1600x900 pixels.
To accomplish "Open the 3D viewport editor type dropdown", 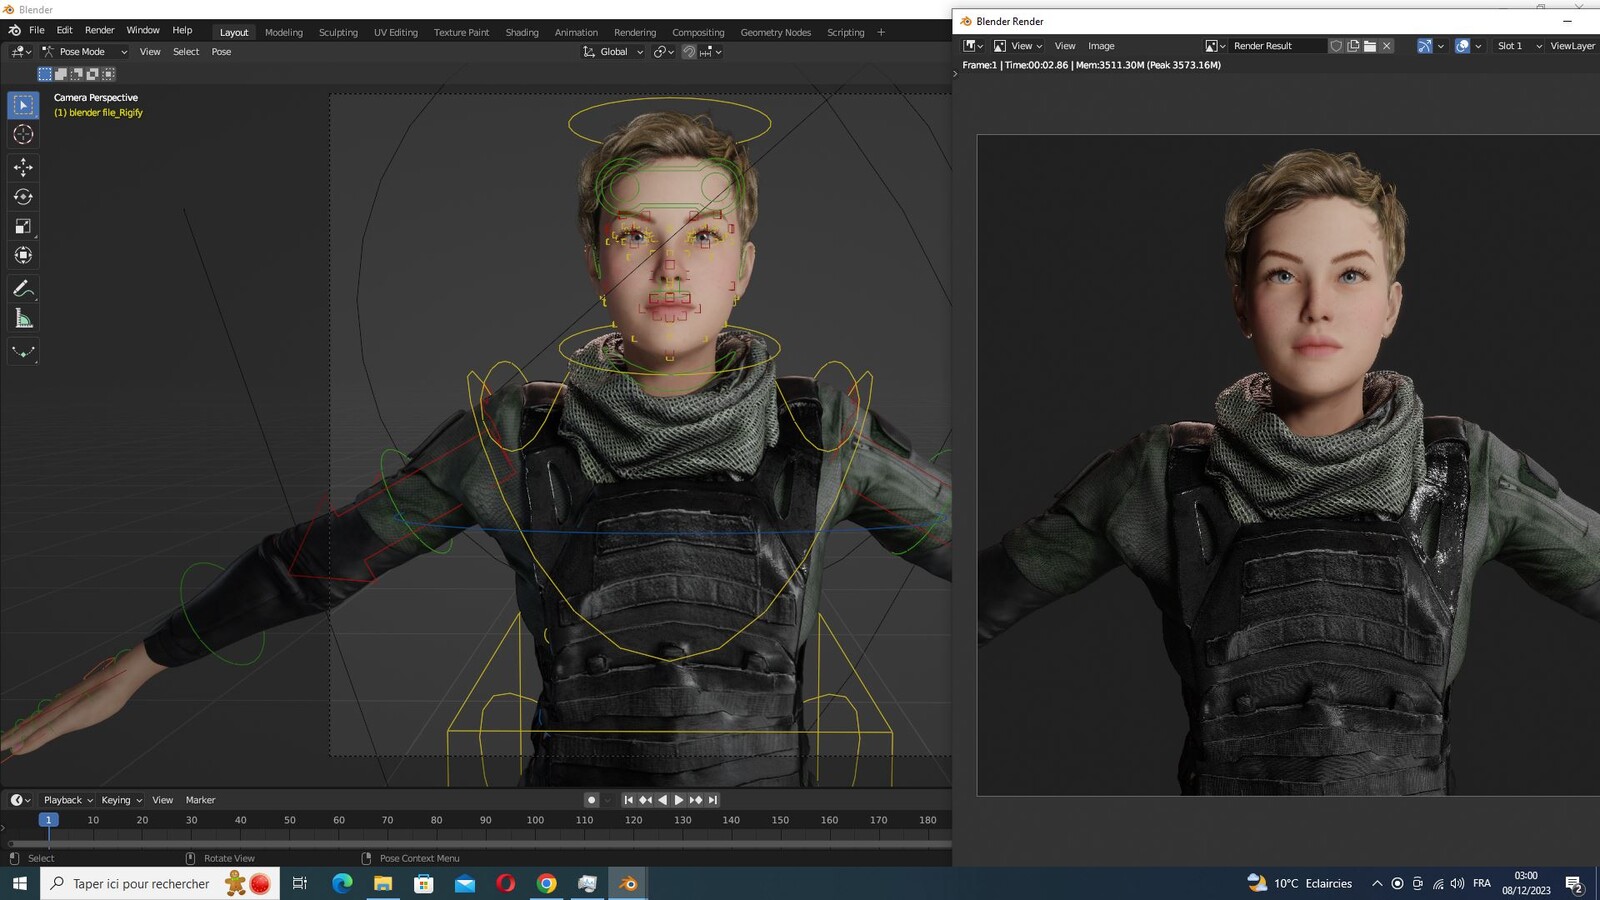I will (21, 52).
